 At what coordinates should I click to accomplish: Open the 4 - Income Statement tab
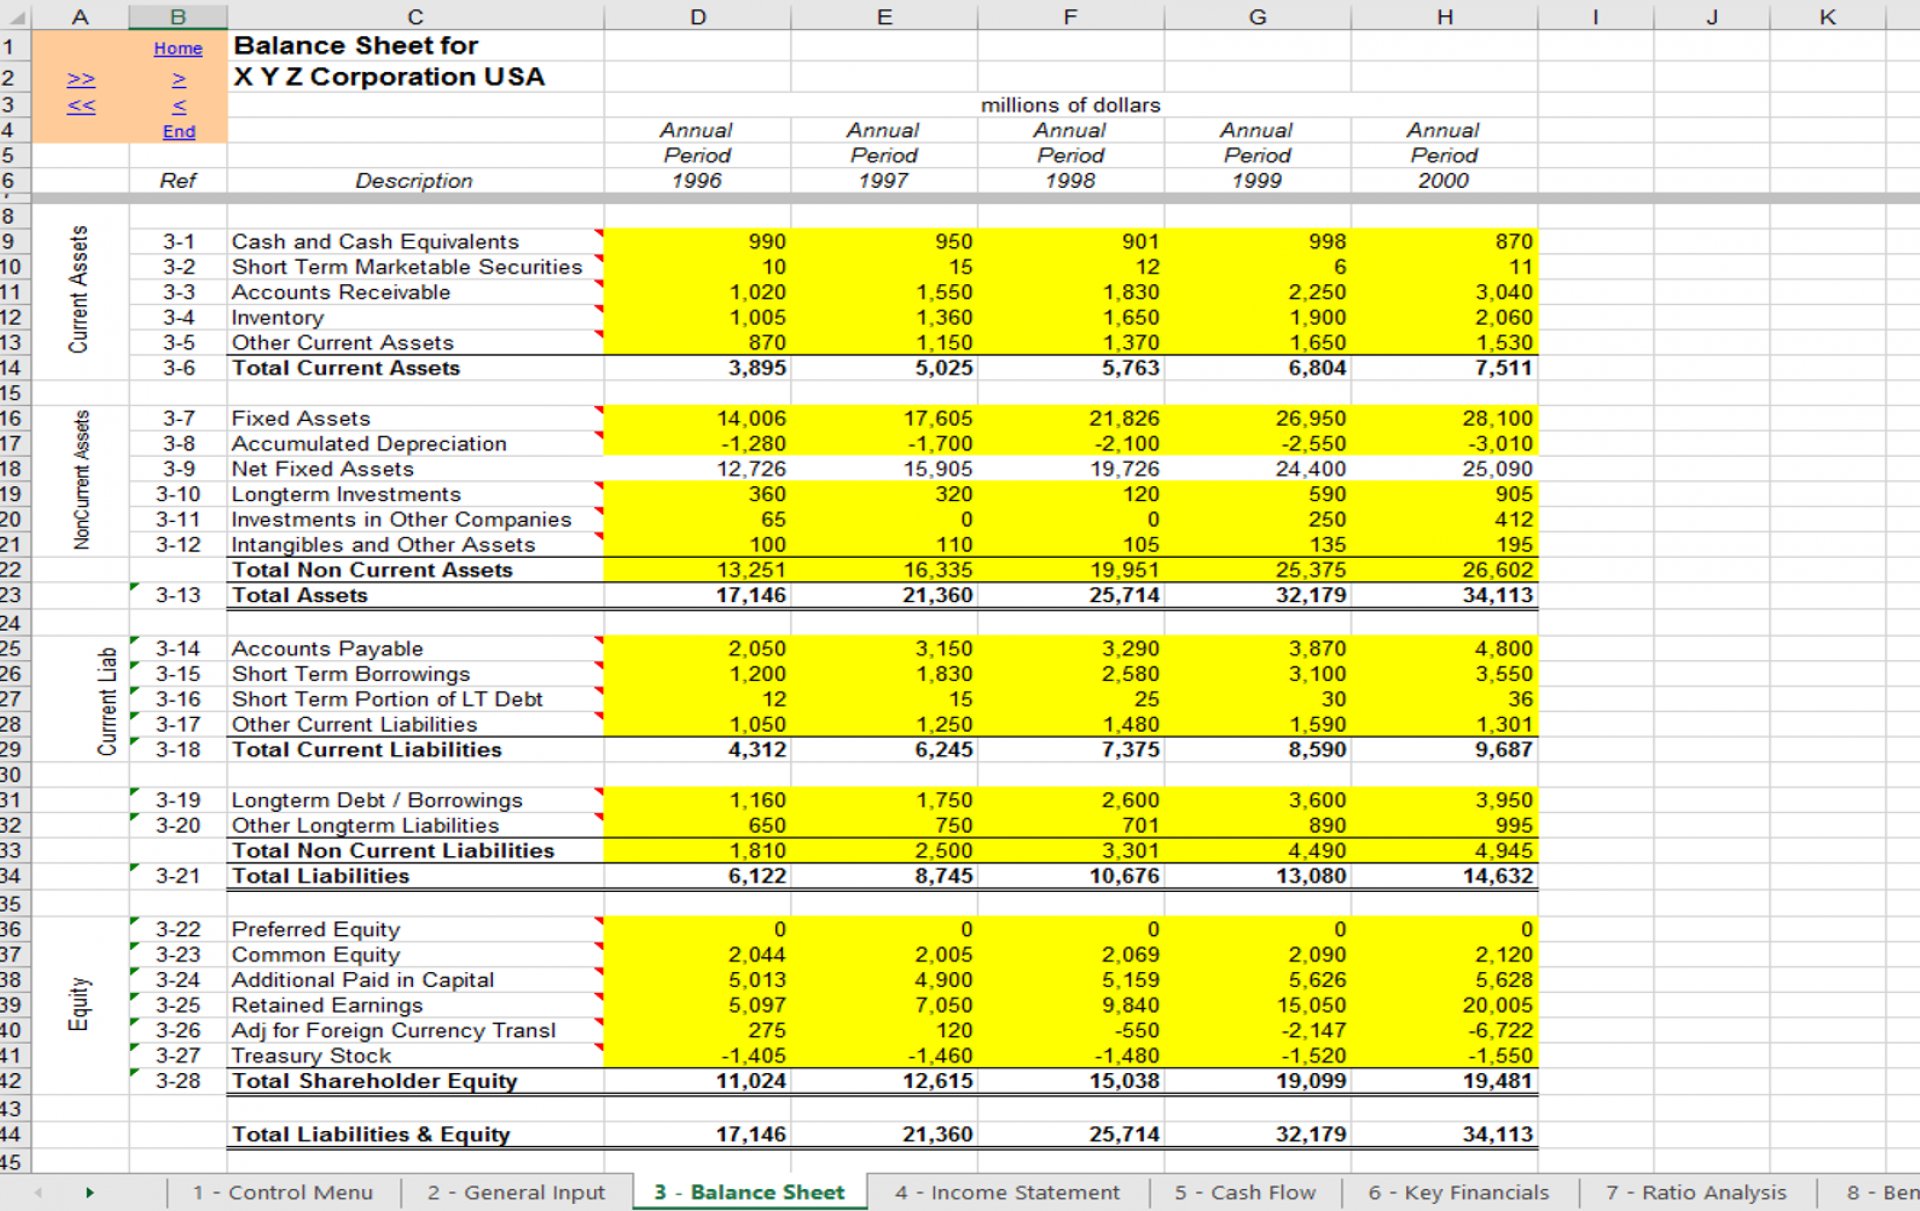1007,1192
